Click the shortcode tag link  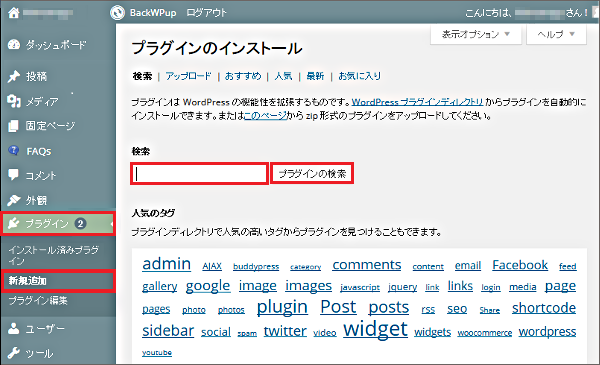click(544, 308)
